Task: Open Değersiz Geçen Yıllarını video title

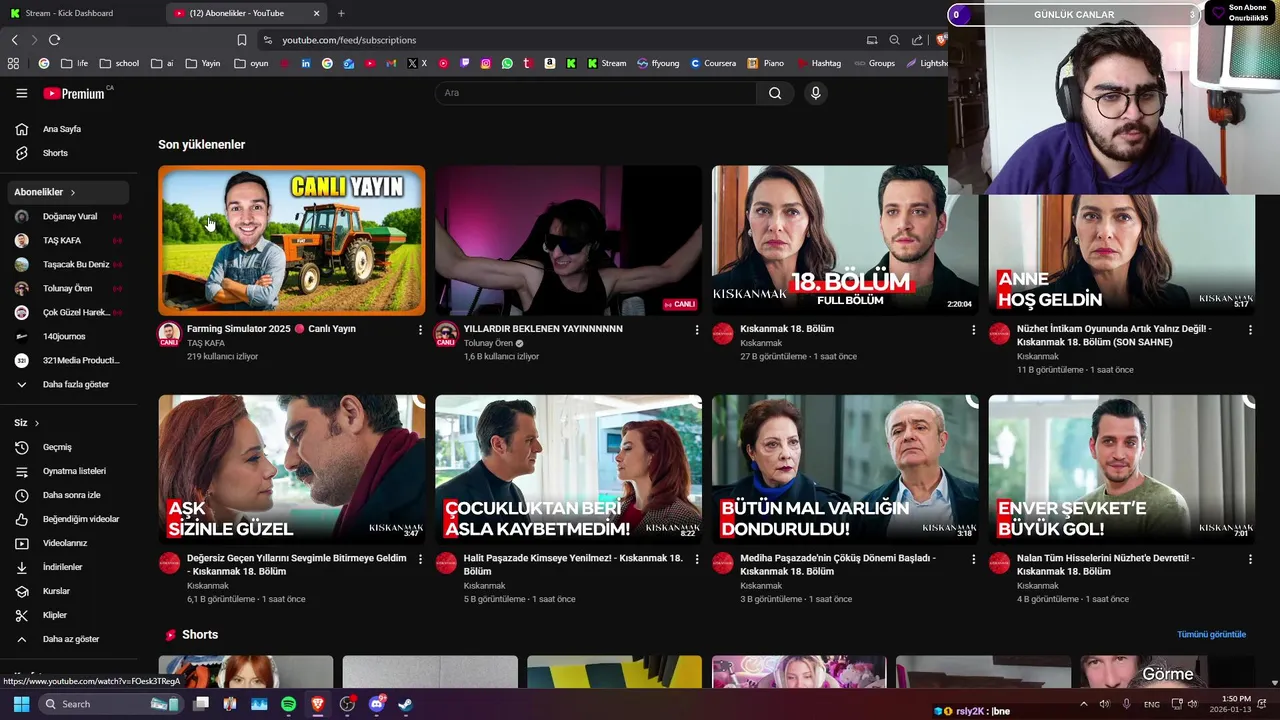Action: tap(296, 565)
